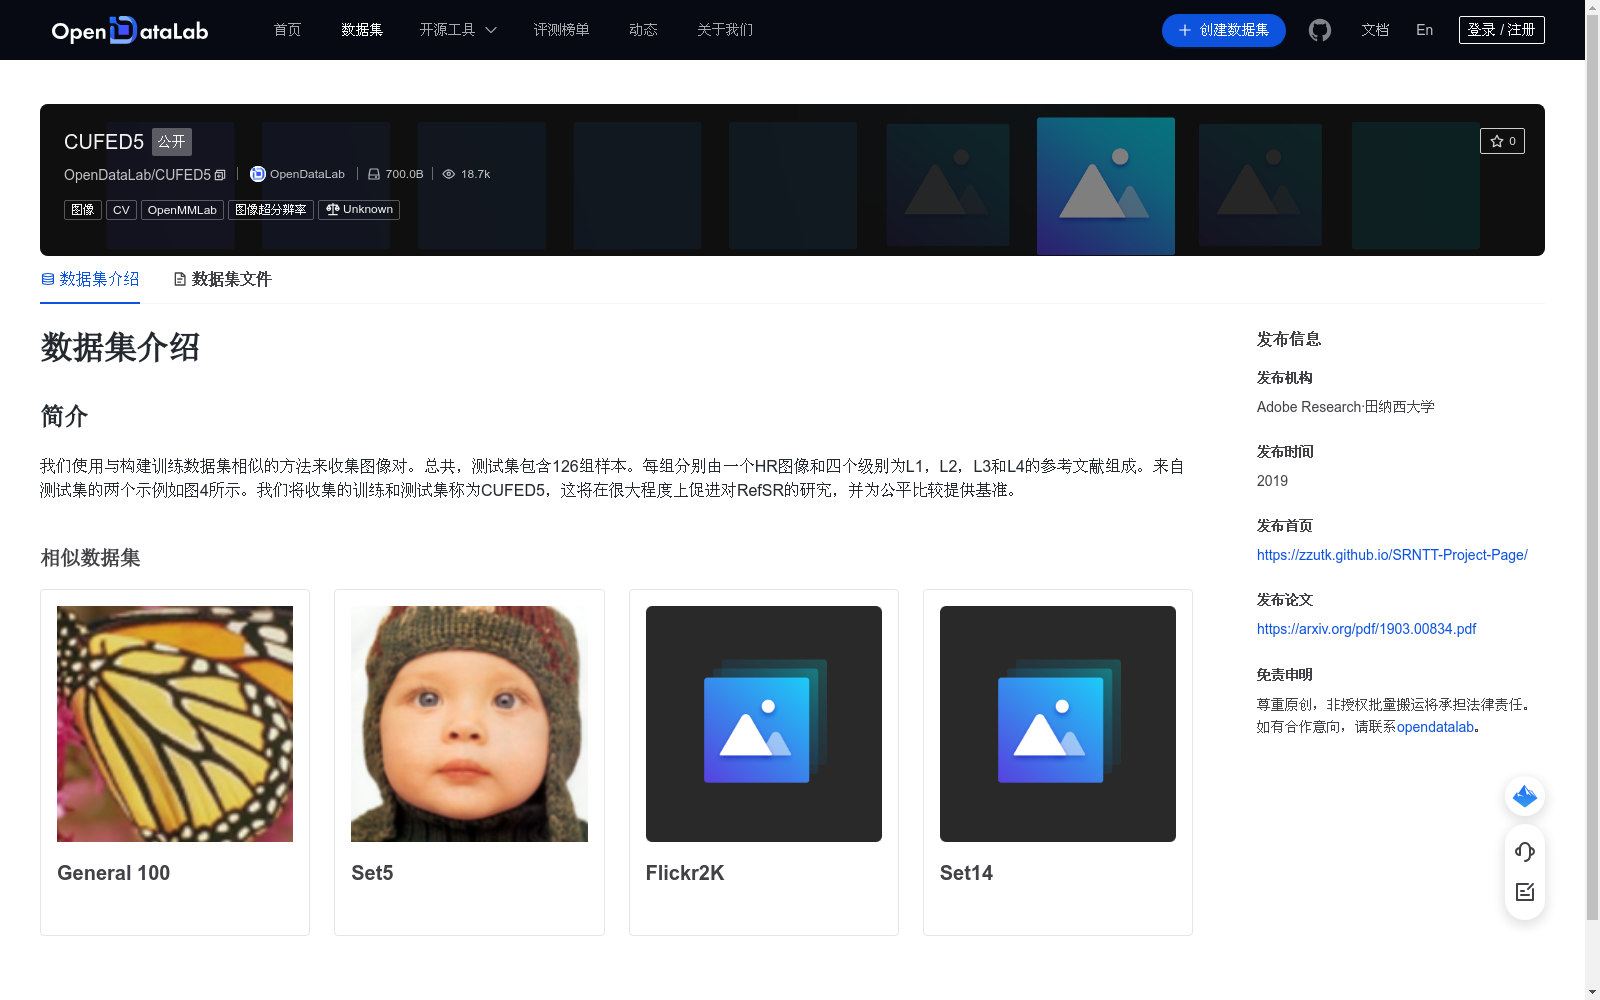Viewport: 1600px width, 1000px height.
Task: Click the Adobe Research·田纳西大学 text
Action: 1345,407
